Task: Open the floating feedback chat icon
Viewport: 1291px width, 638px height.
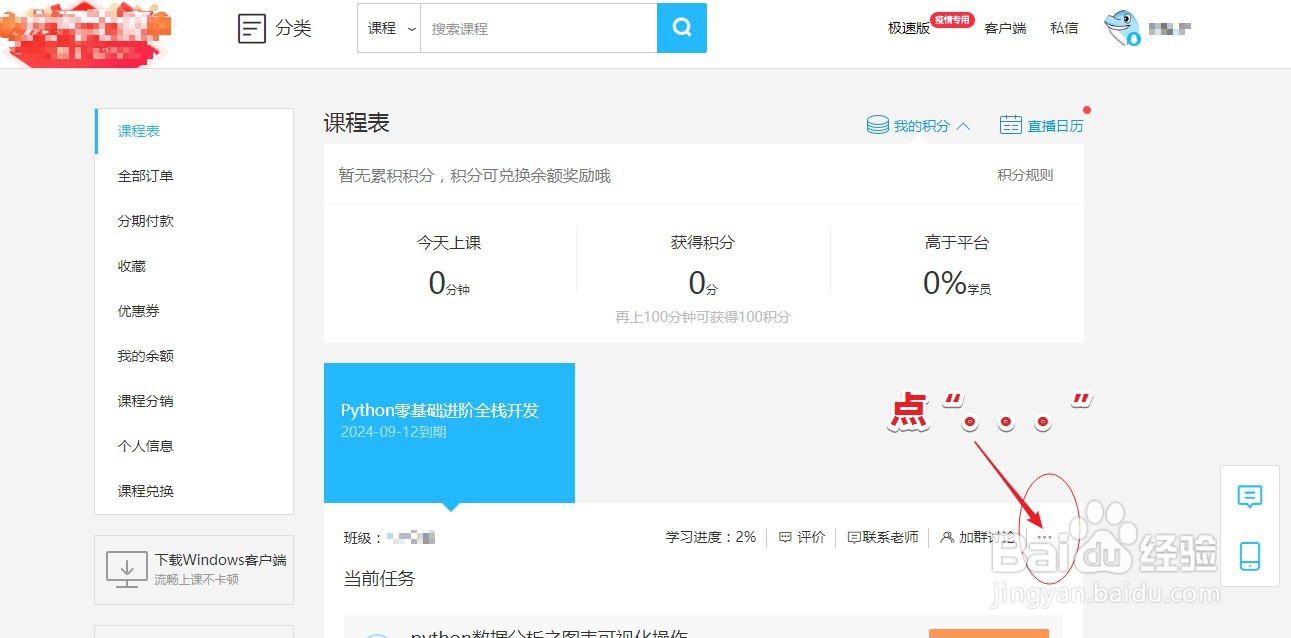Action: (x=1250, y=496)
